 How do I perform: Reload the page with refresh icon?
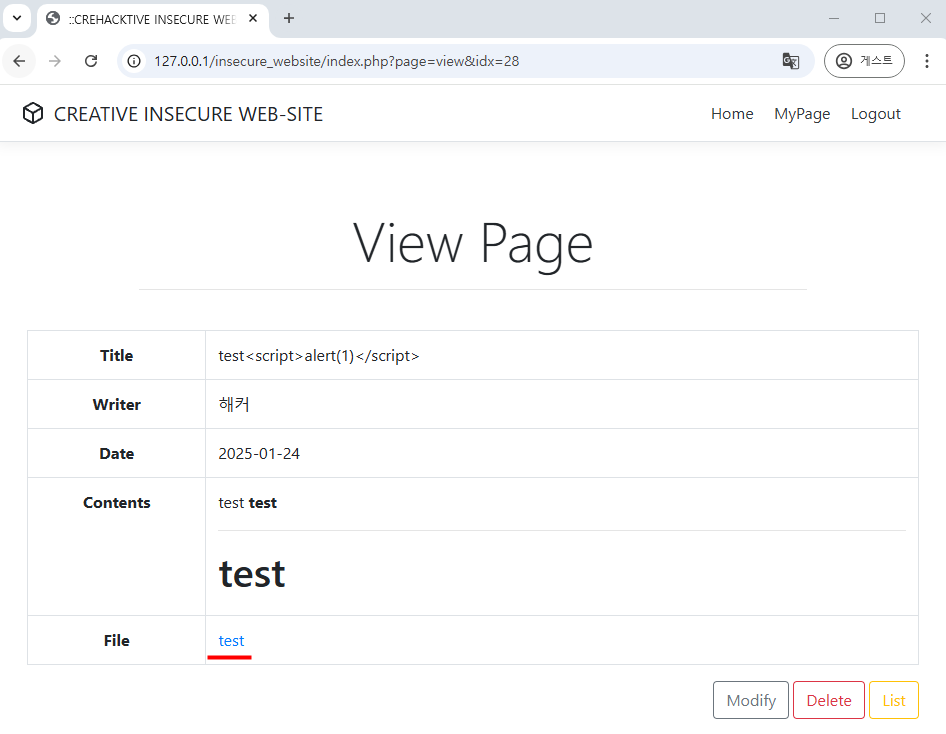(91, 61)
